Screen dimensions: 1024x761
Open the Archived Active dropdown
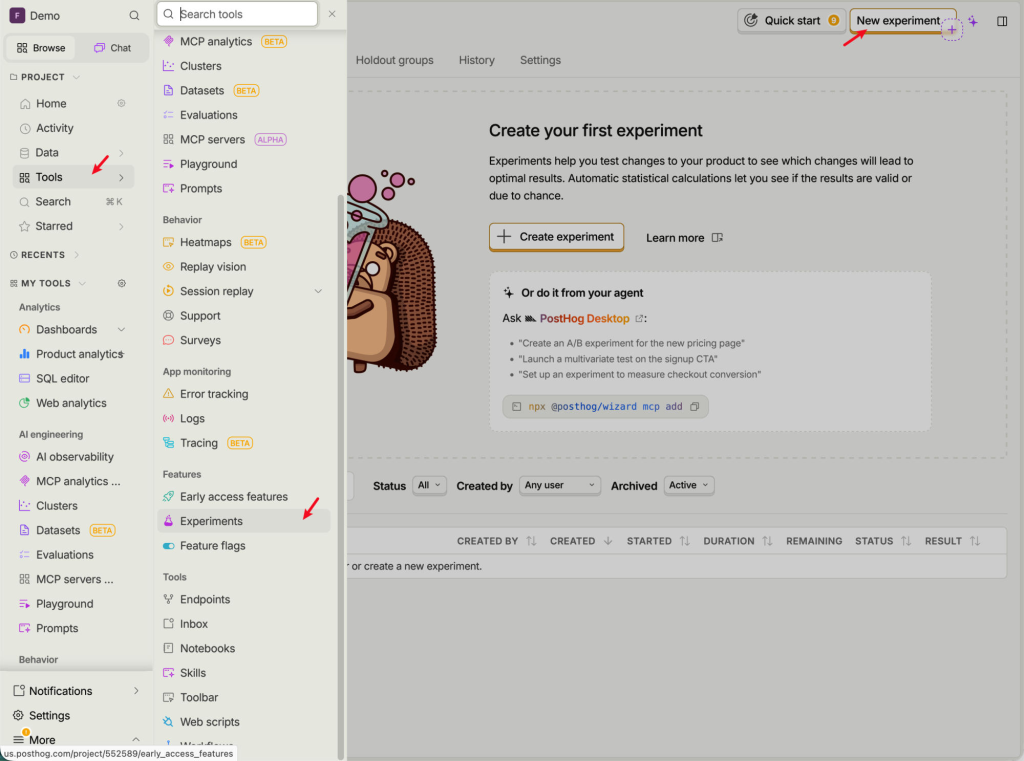click(x=688, y=485)
